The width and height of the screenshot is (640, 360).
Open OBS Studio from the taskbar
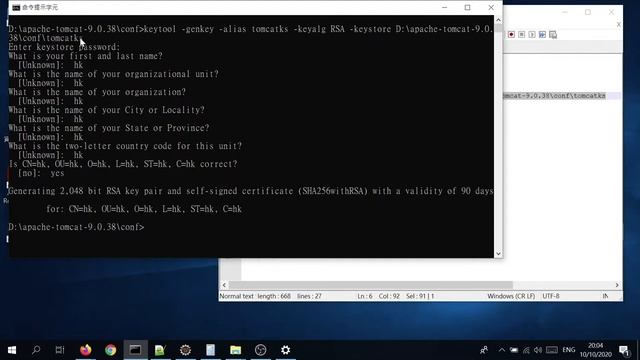(x=260, y=350)
